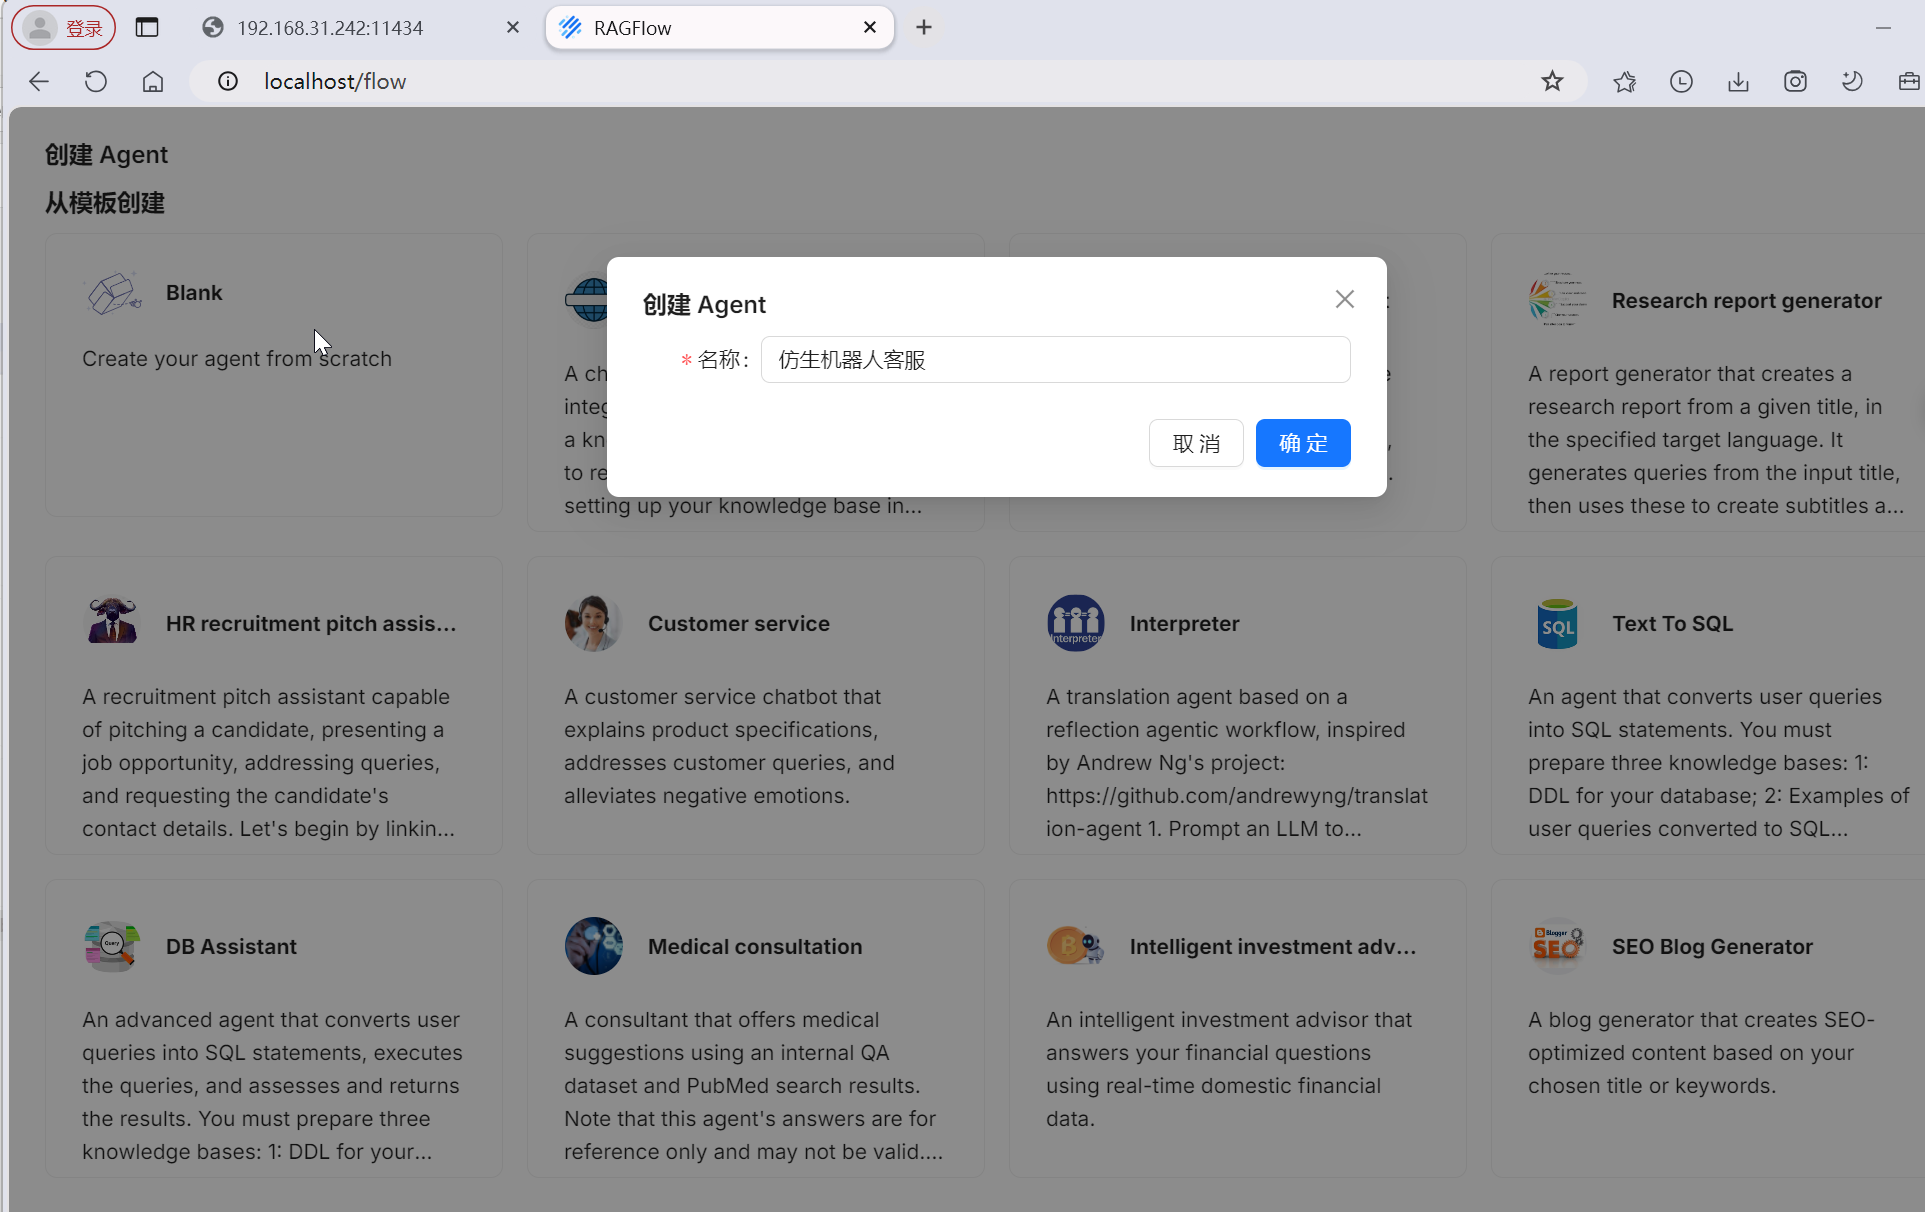Click the agent name input field
The height and width of the screenshot is (1212, 1925).
click(1055, 360)
